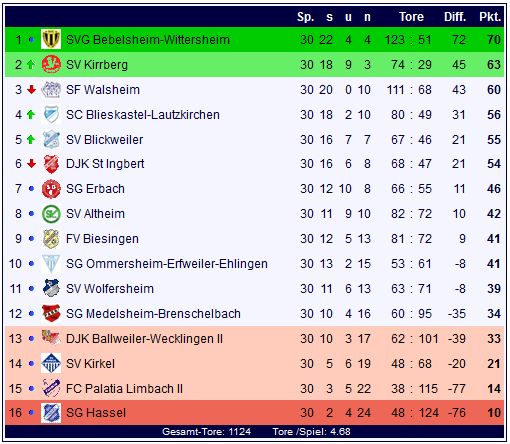Open the SC Blieskastel-Lautzkirchen team name

(143, 115)
